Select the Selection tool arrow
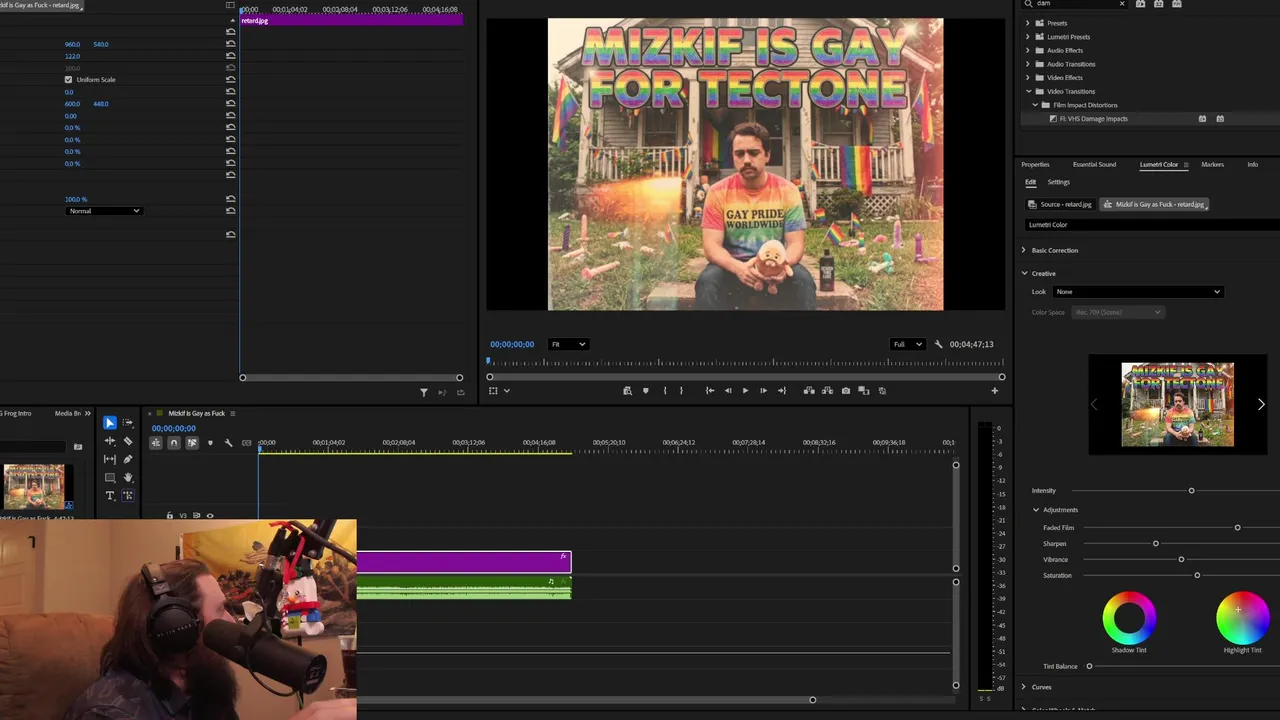The width and height of the screenshot is (1280, 720). [110, 423]
